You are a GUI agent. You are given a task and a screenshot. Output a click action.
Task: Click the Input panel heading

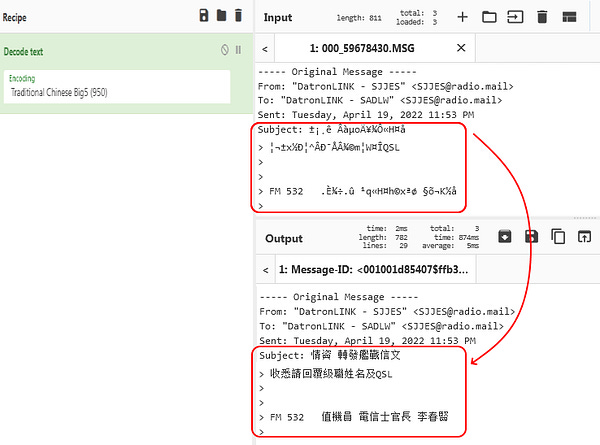click(x=278, y=17)
